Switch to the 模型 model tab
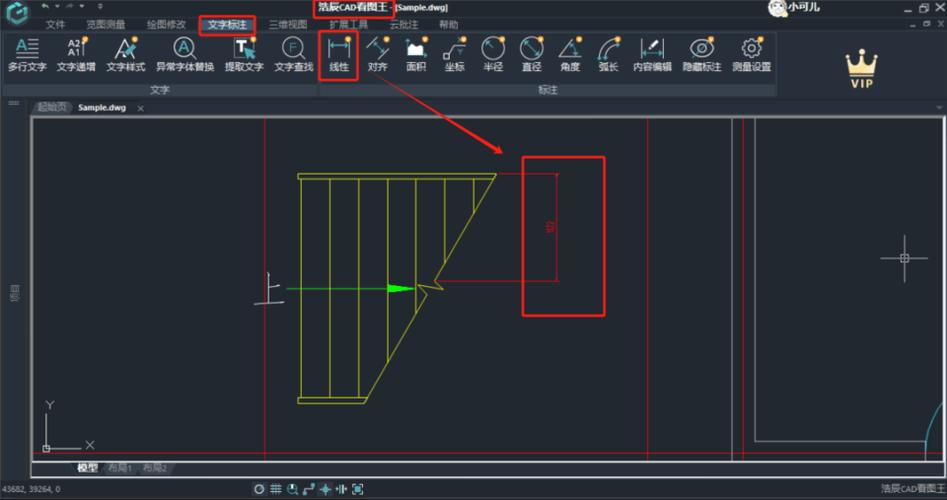 (88, 468)
